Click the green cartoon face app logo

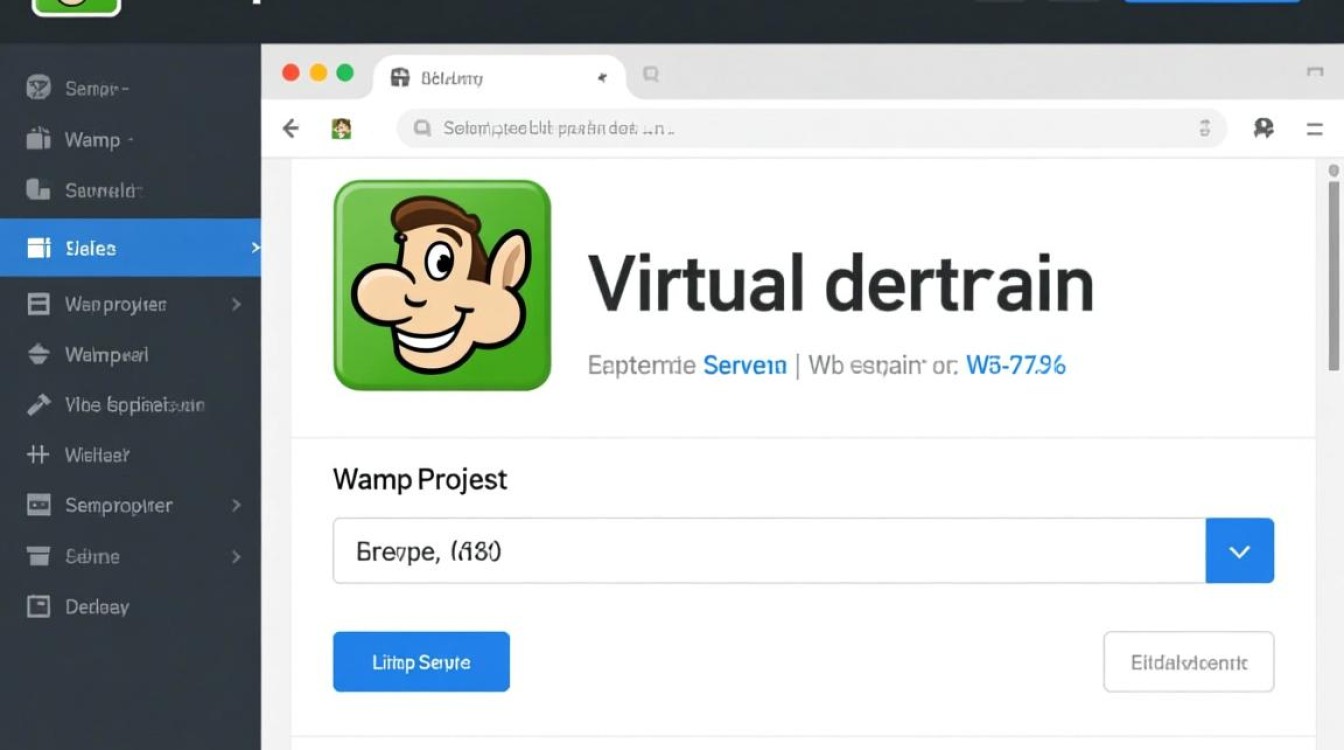tap(441, 285)
